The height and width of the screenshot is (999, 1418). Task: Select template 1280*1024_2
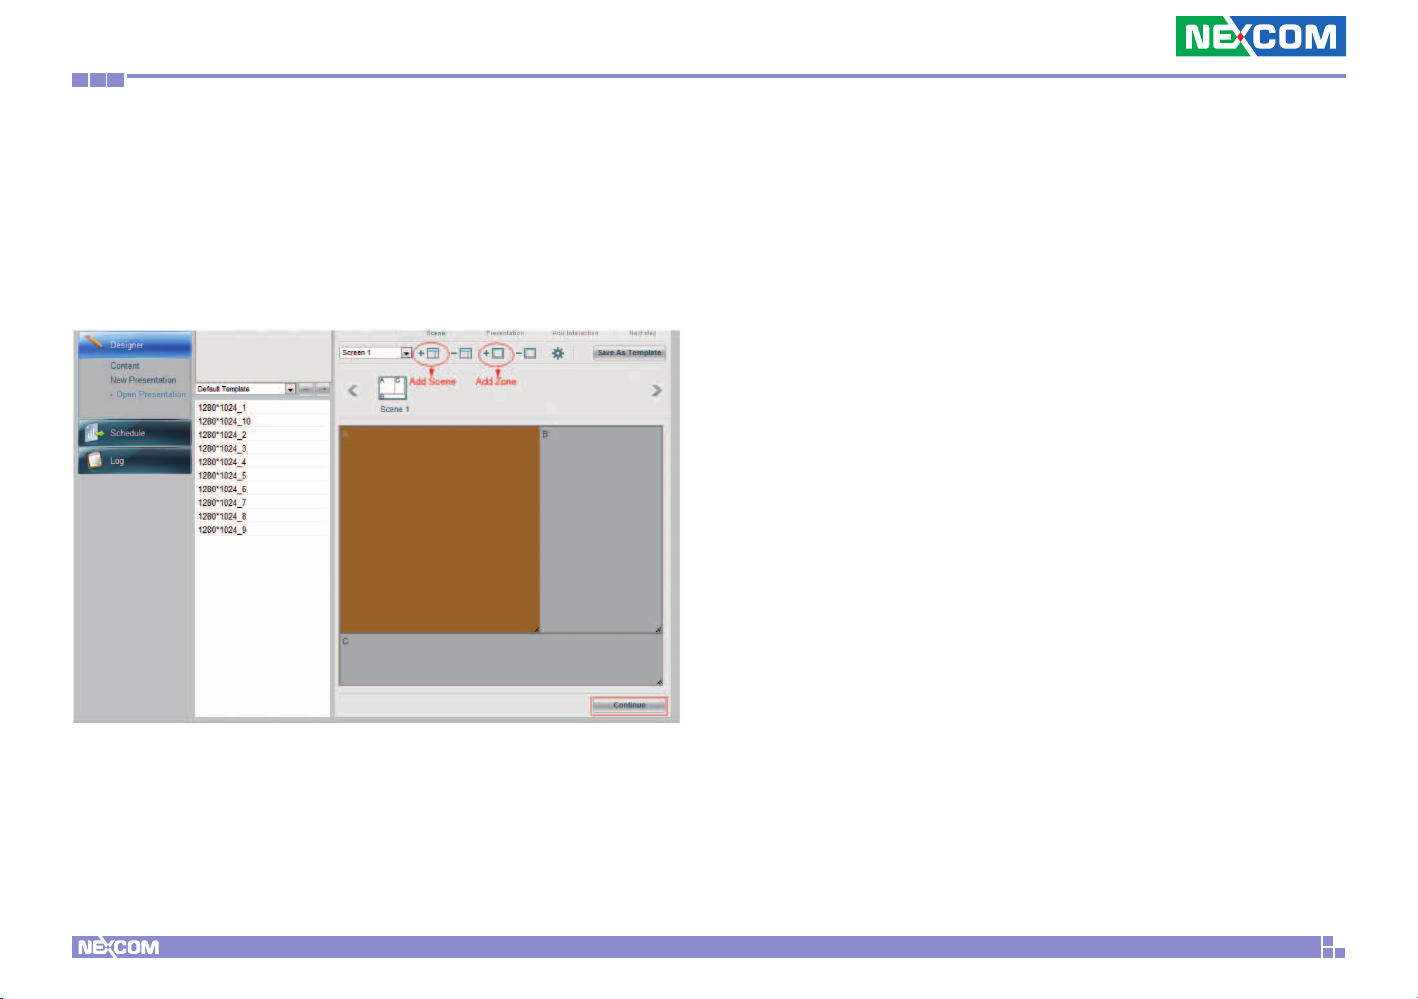pos(262,435)
